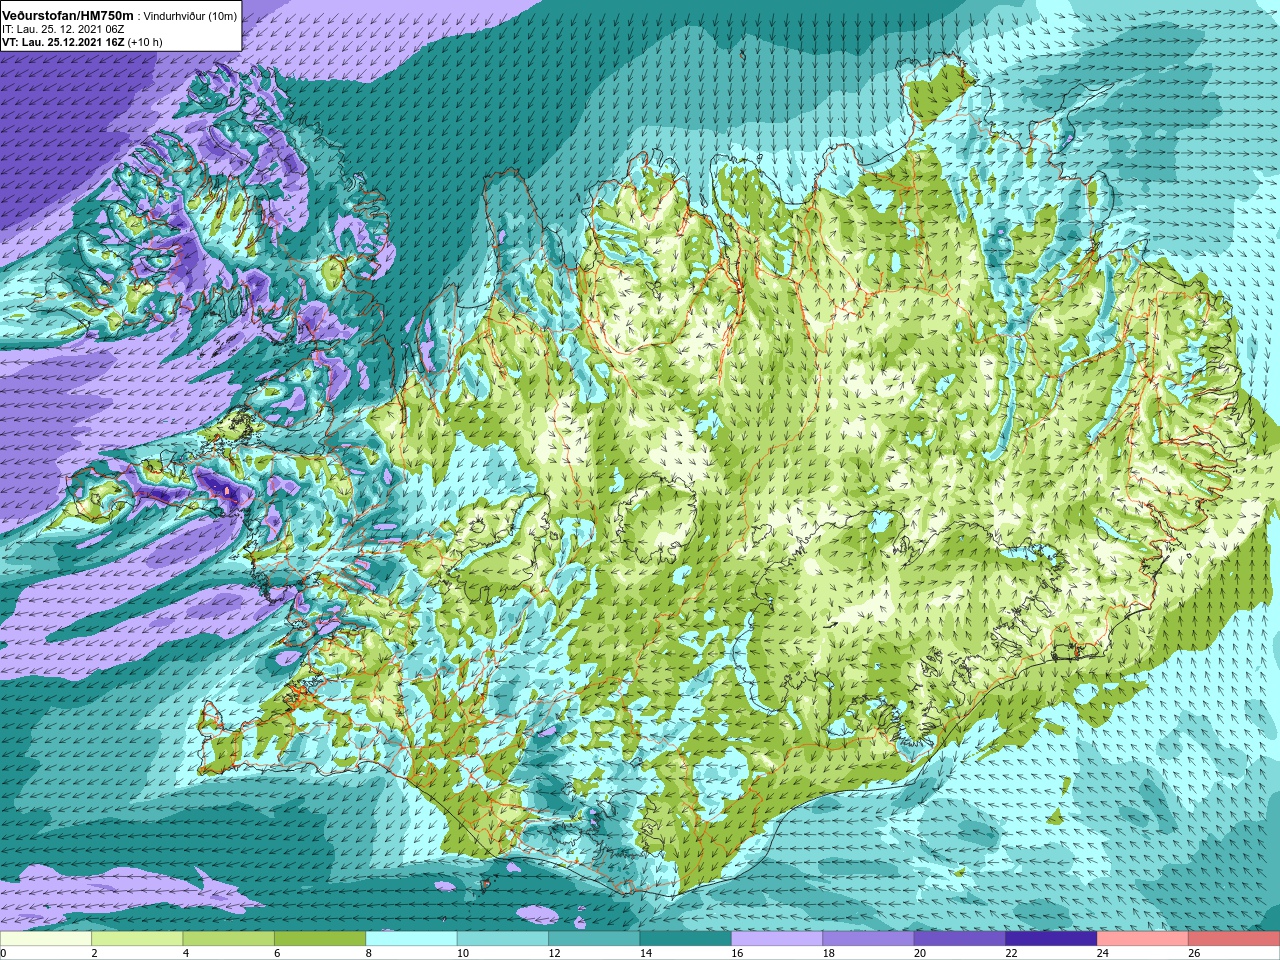Screen dimensions: 1280x960
Task: Click the legend scale label 22
Action: click(1011, 954)
